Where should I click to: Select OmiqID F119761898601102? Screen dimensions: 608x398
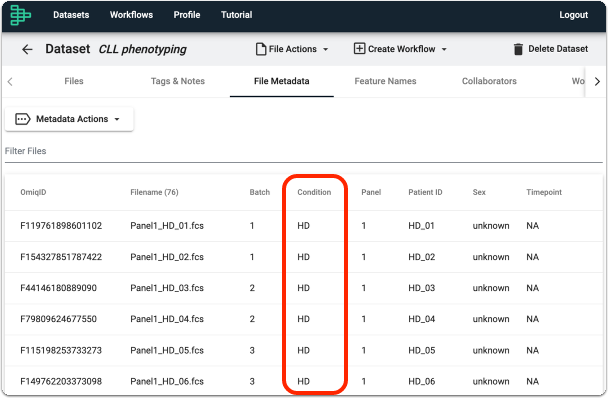click(61, 226)
